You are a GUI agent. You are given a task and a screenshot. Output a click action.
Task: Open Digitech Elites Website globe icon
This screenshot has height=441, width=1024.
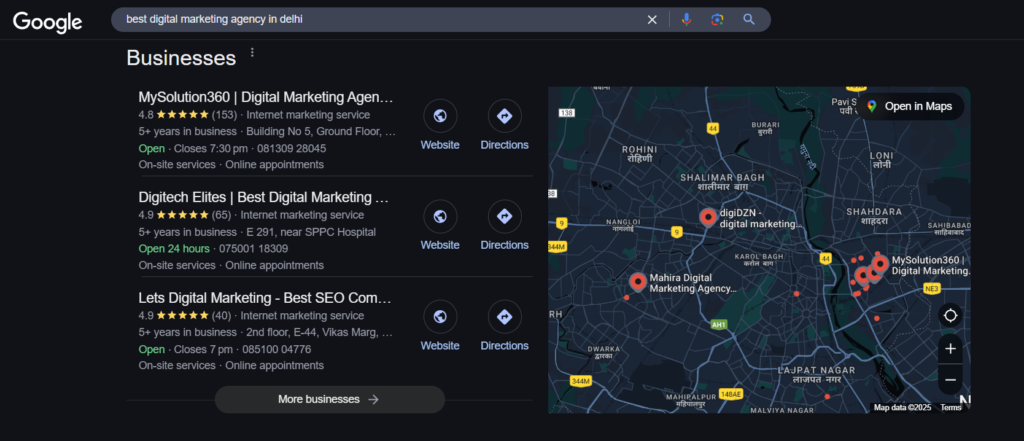440,216
